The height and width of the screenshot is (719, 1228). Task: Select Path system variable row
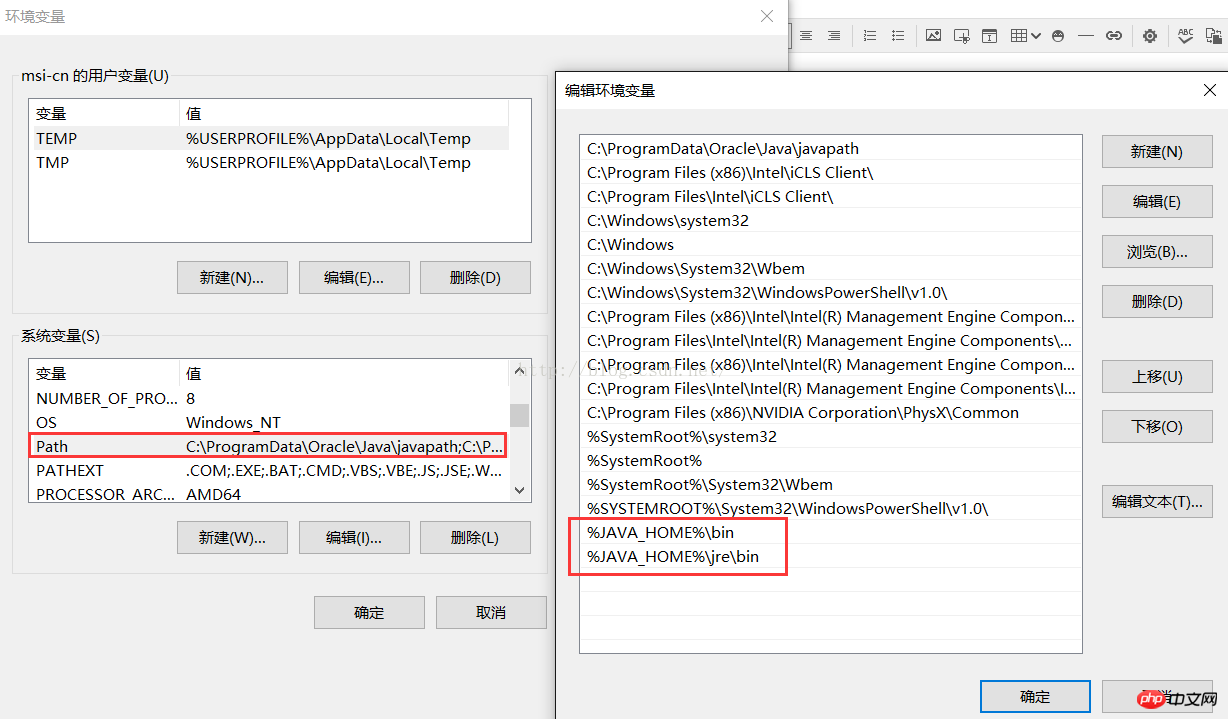click(269, 446)
